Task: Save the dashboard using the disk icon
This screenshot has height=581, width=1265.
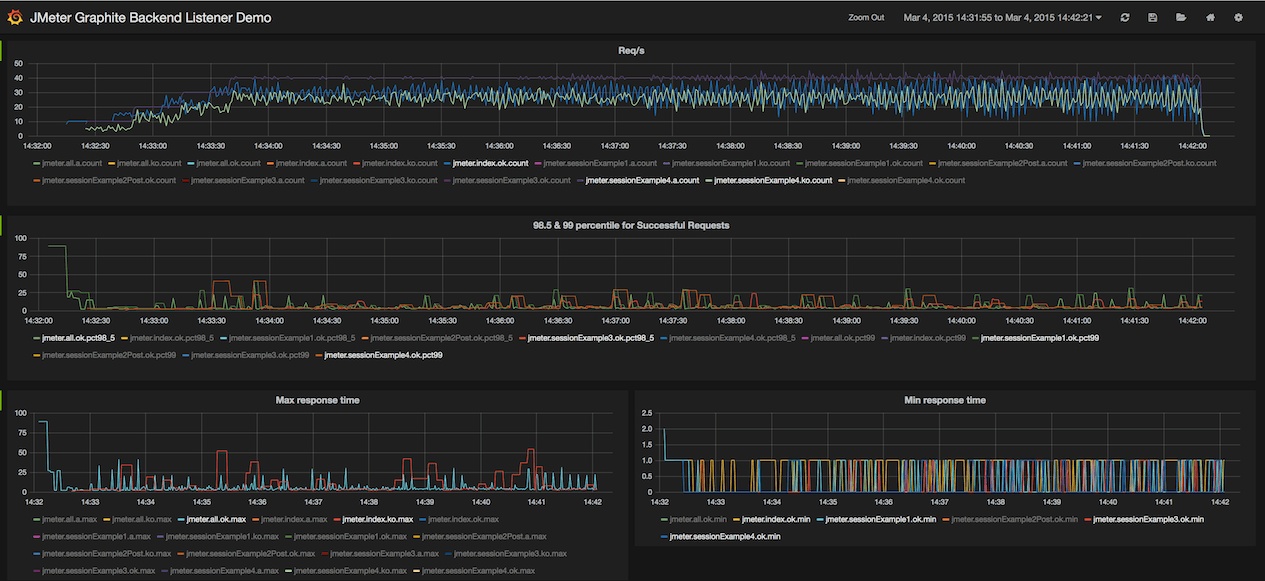Action: 1152,17
